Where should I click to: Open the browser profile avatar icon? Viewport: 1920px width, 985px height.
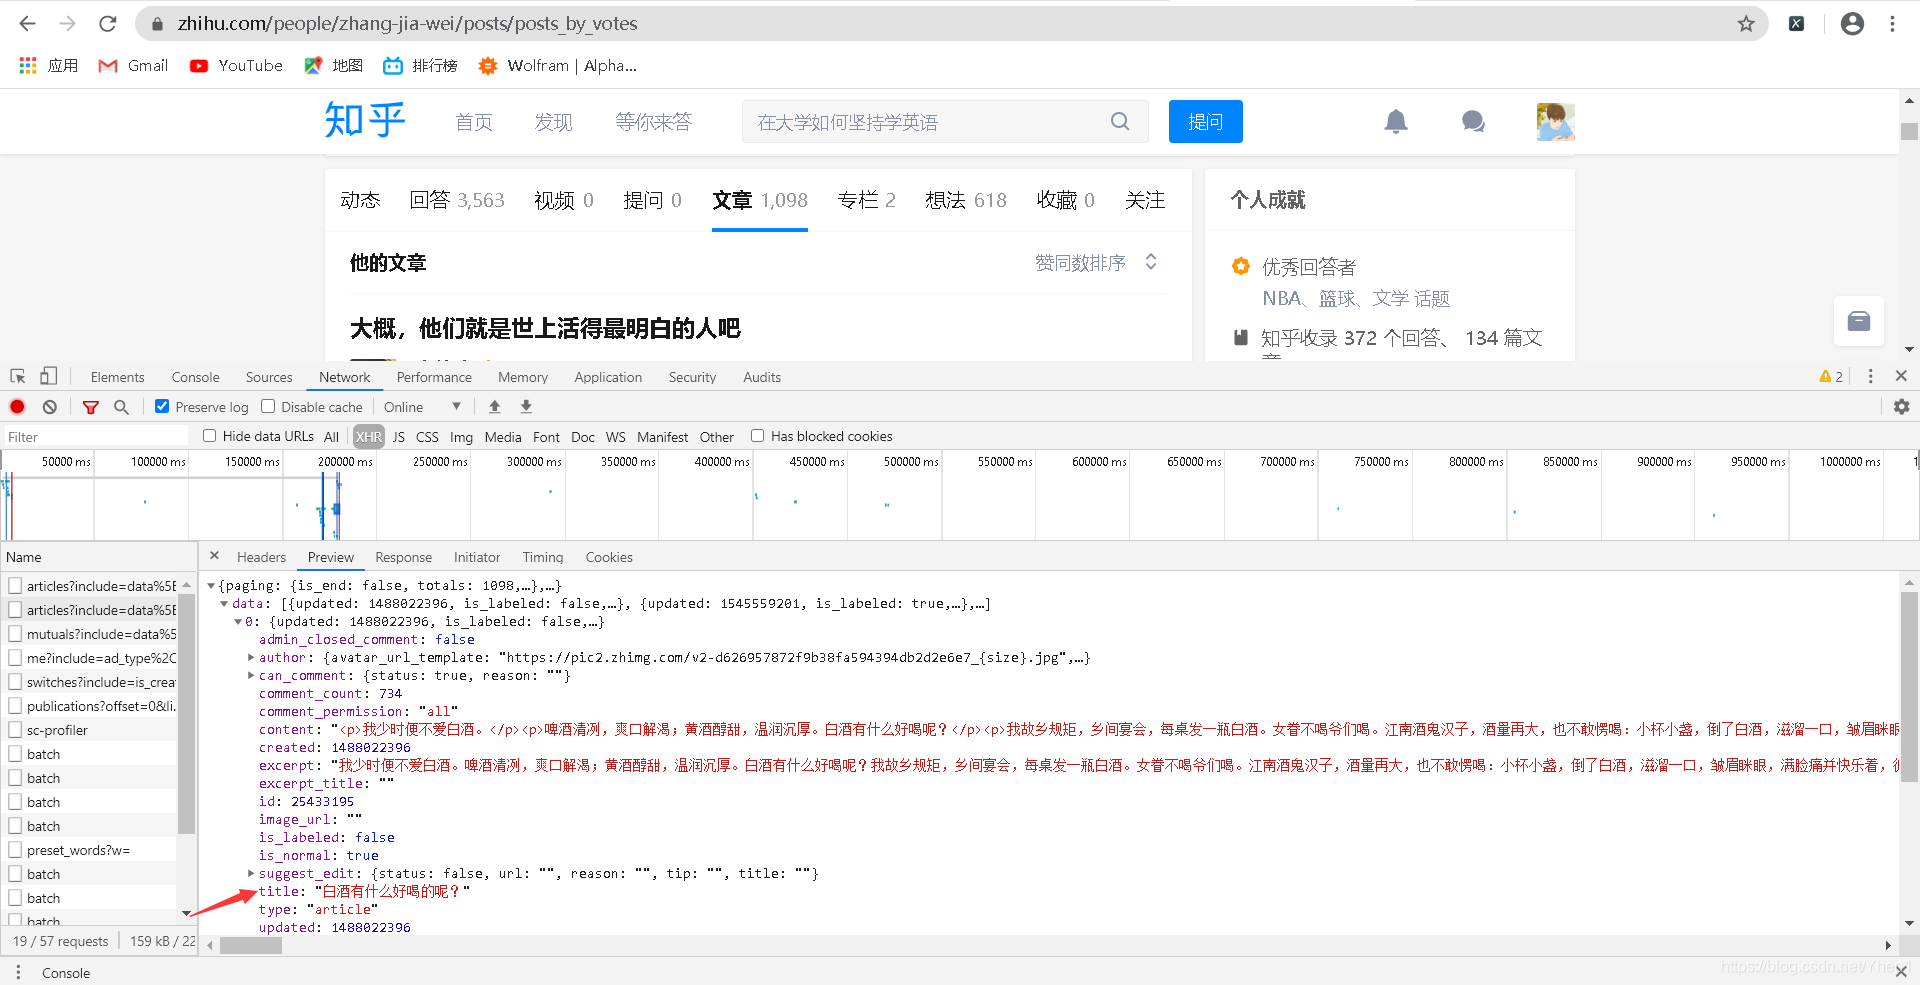point(1852,23)
